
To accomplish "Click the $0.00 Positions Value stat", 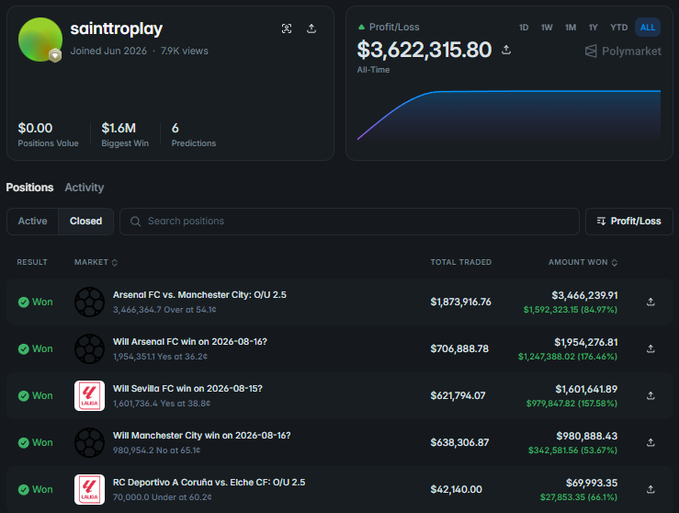I will point(48,134).
